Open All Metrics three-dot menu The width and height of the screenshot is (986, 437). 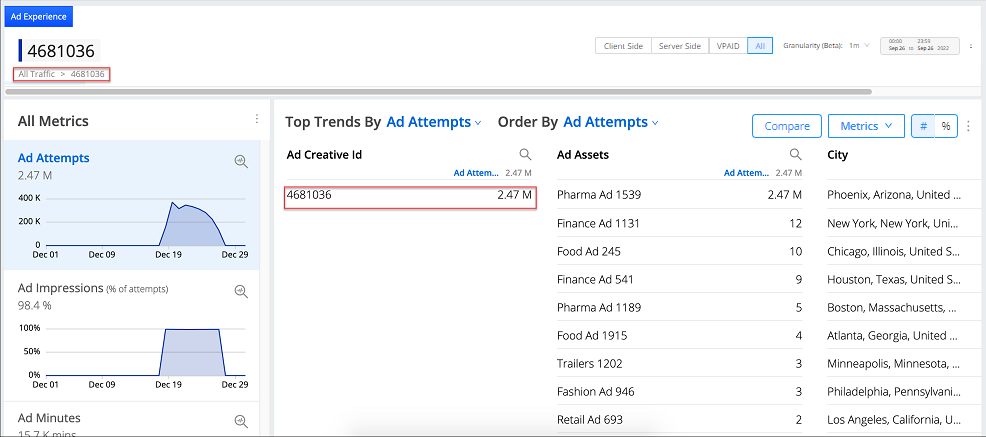coord(256,119)
